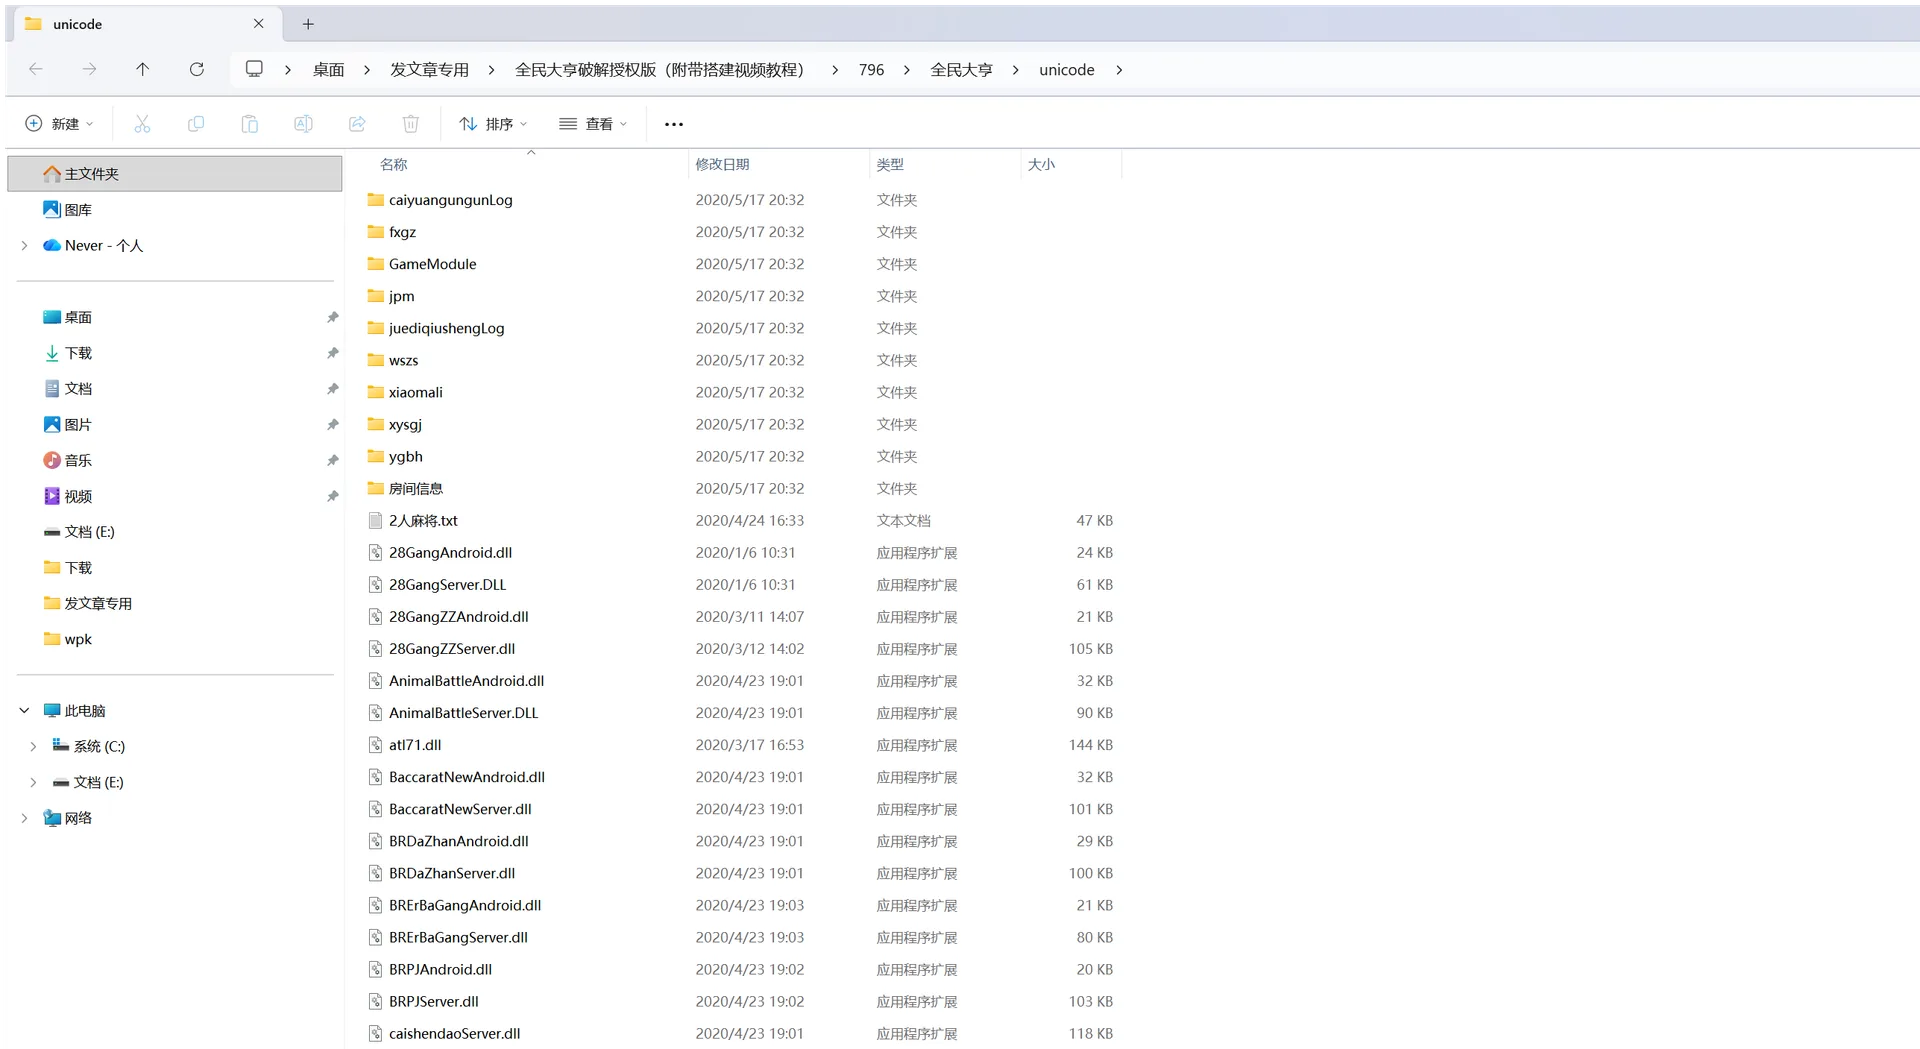
Task: Close the unicode tab
Action: (x=259, y=24)
